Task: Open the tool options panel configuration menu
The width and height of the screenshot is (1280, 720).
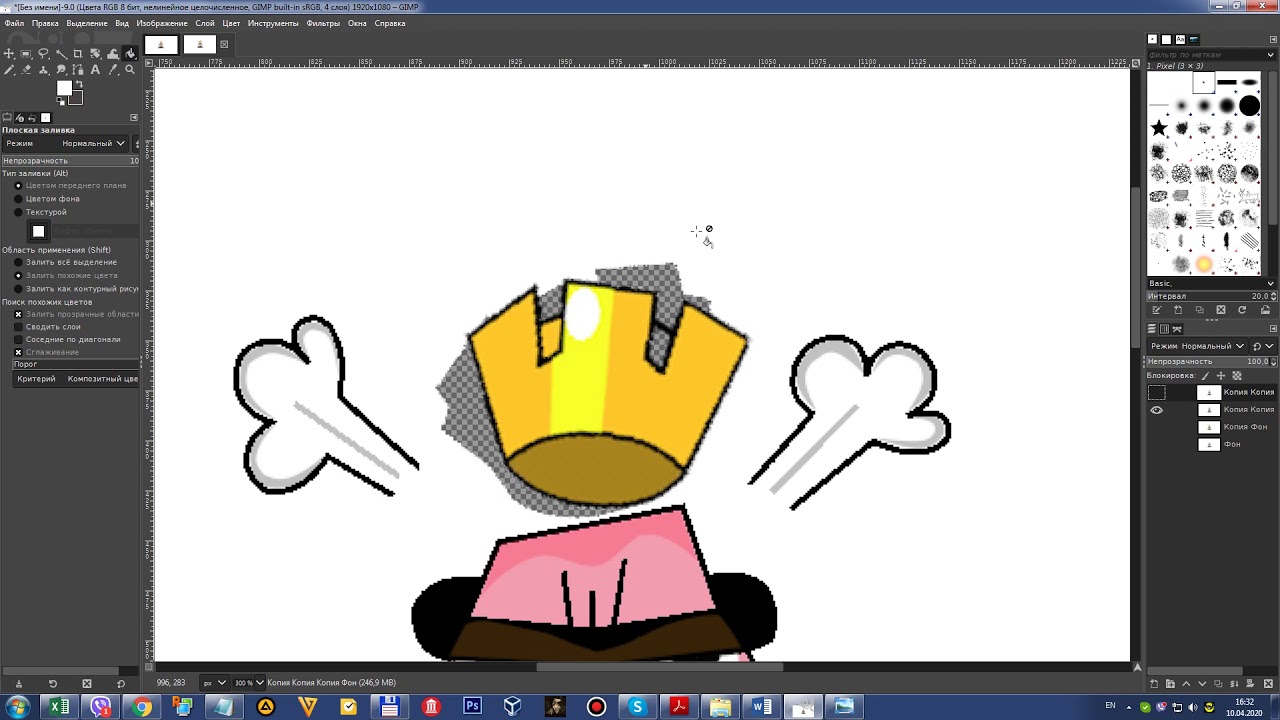Action: tap(134, 118)
